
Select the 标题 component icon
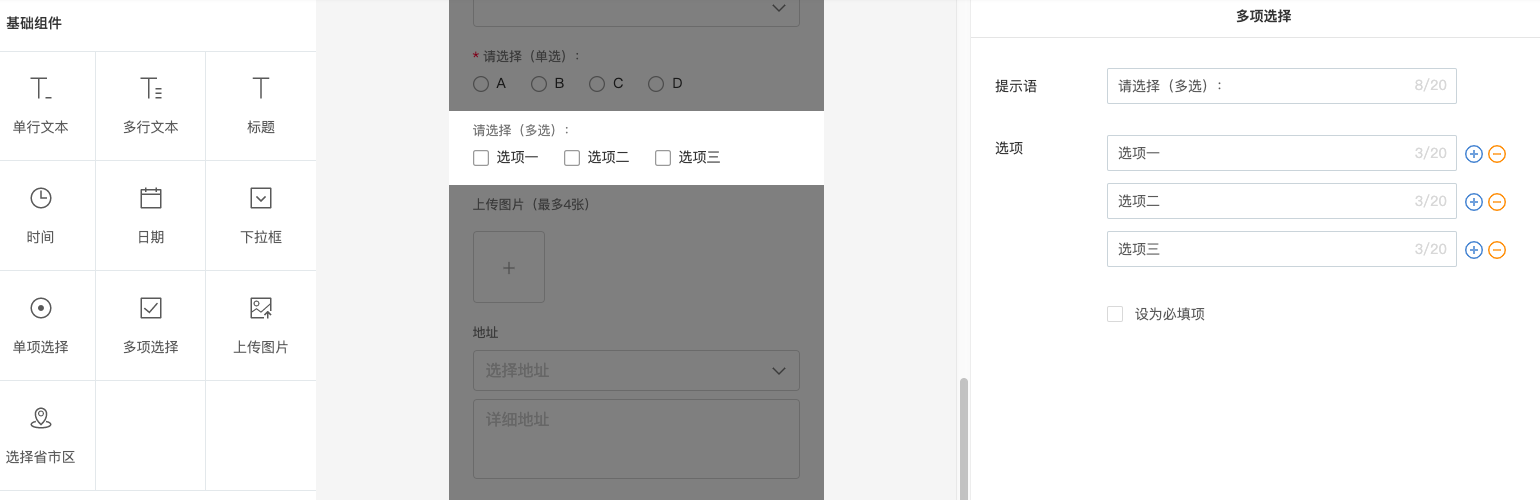tap(261, 88)
